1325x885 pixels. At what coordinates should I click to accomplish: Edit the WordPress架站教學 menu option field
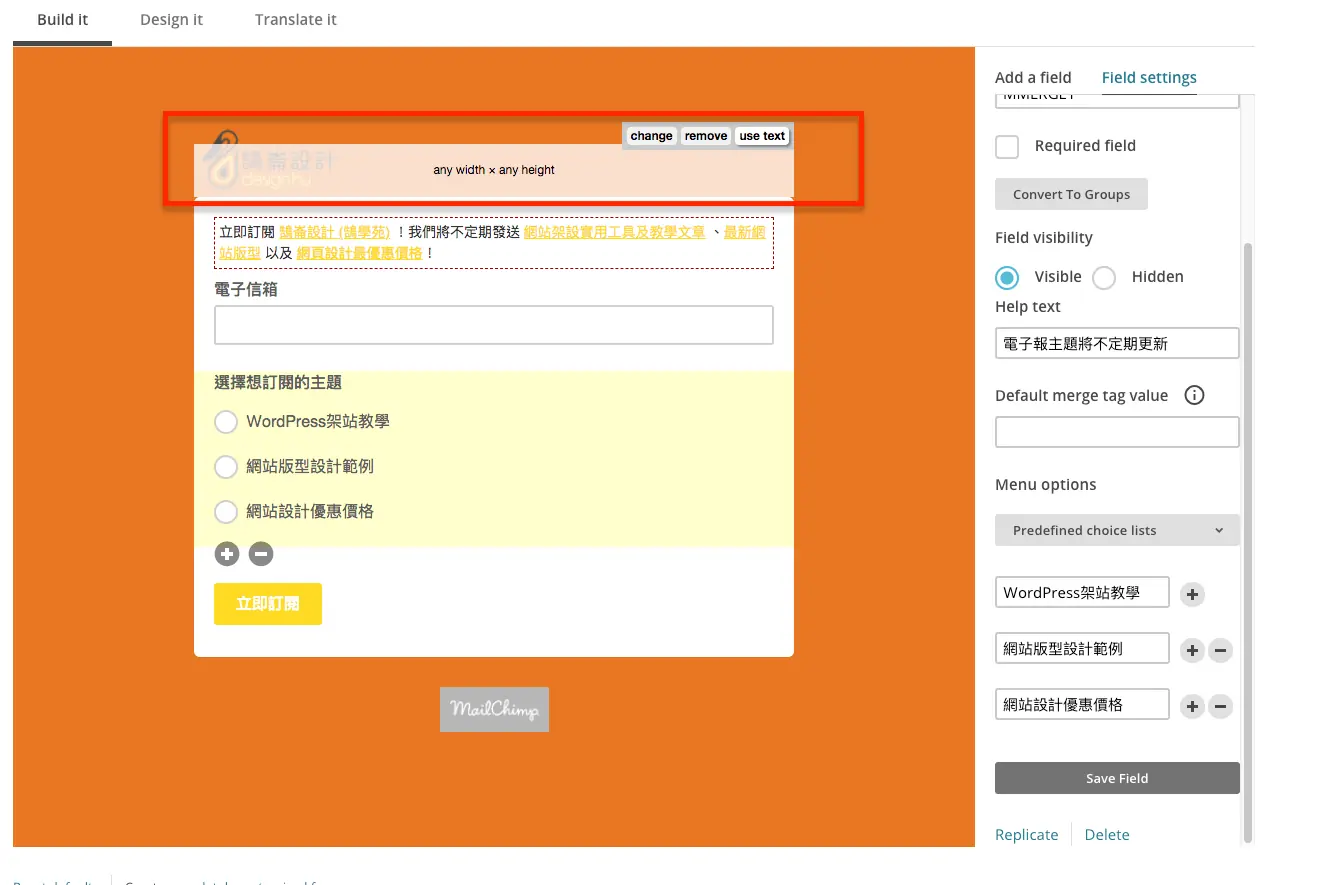[1082, 592]
